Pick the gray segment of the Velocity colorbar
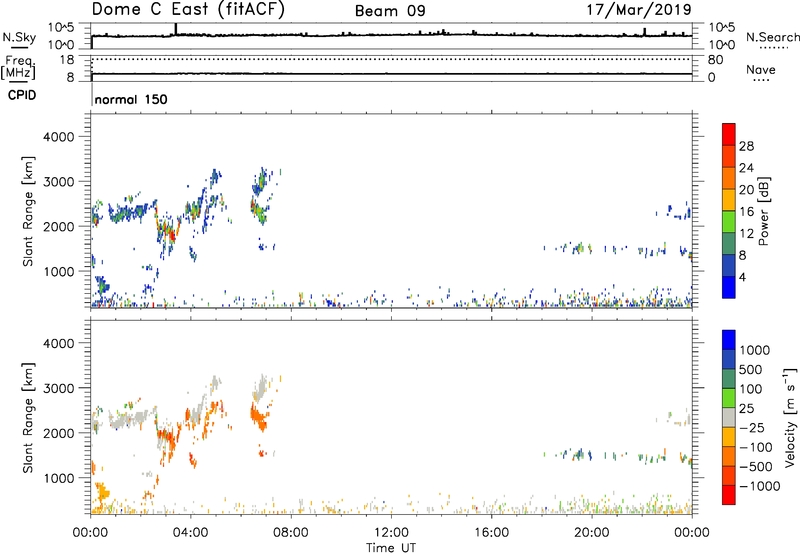 [729, 417]
